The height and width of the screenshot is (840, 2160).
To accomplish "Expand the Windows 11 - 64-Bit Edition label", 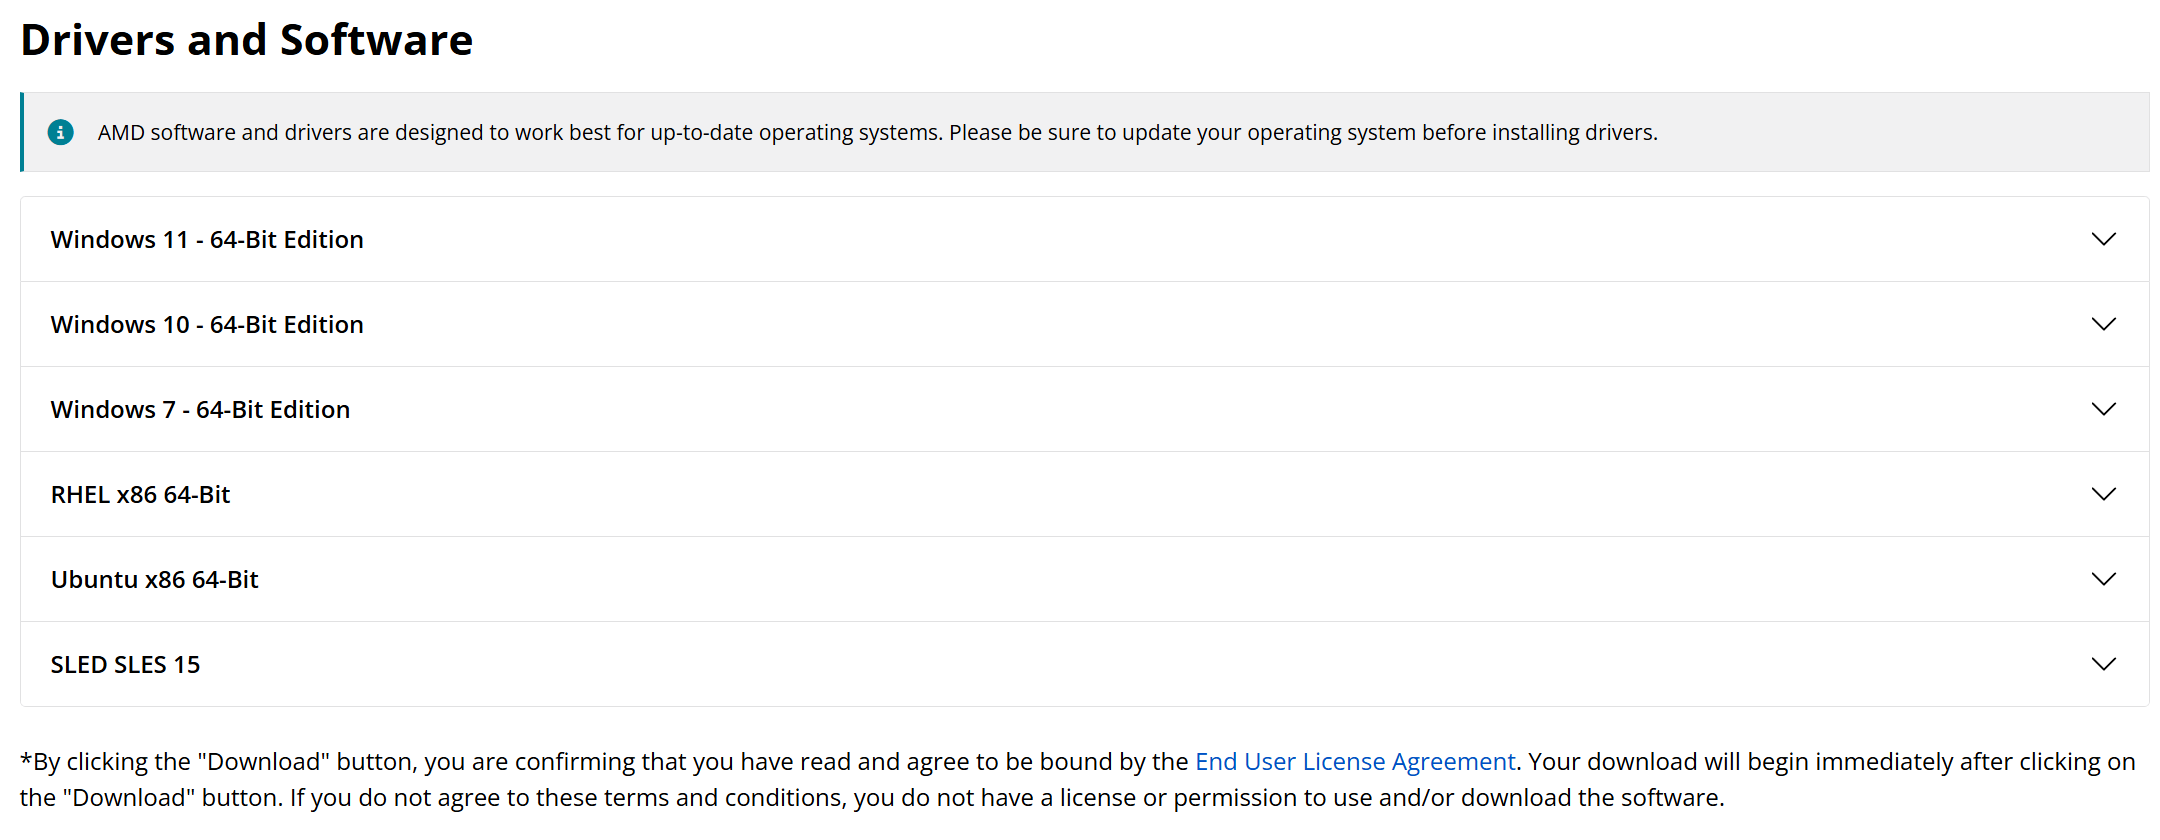I will click(207, 240).
